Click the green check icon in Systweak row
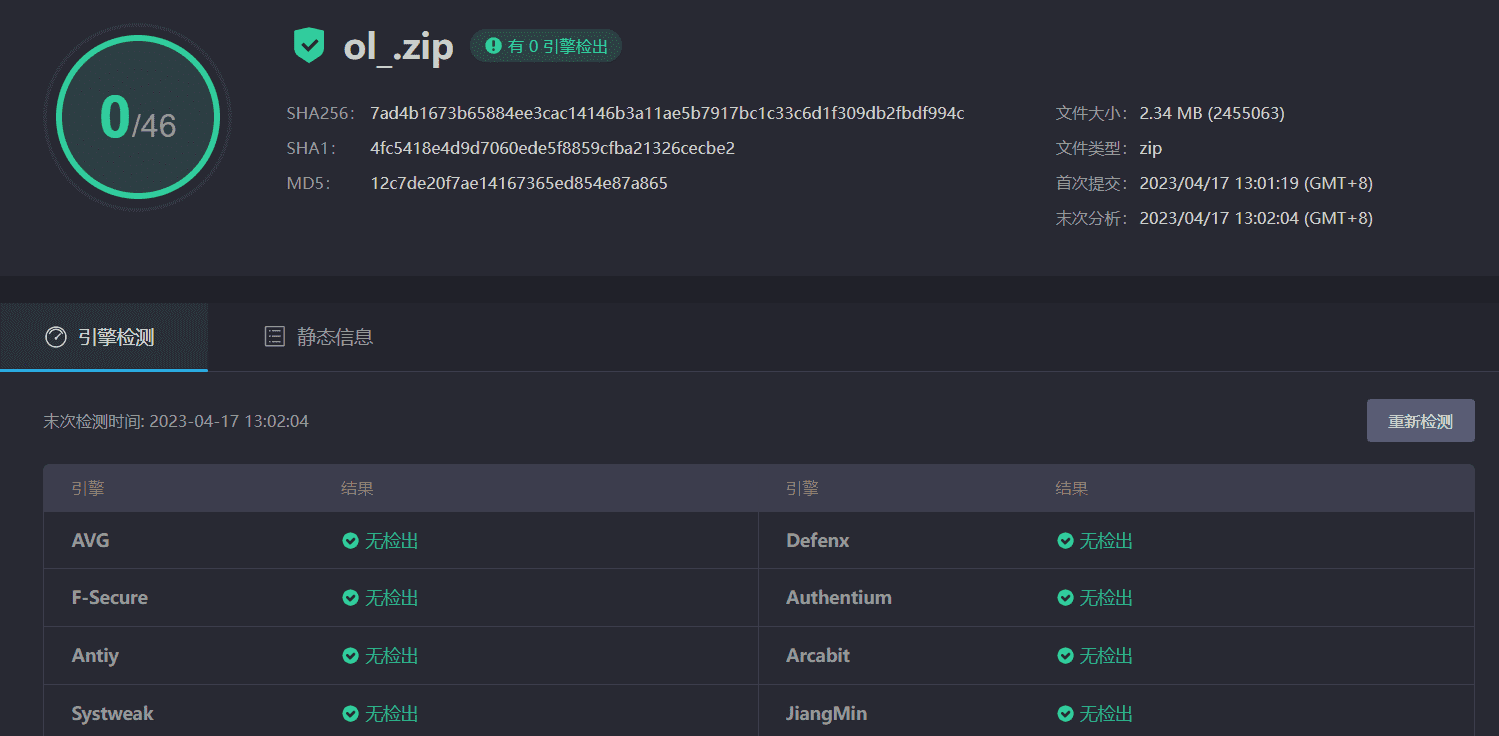The height and width of the screenshot is (736, 1499). click(x=351, y=714)
